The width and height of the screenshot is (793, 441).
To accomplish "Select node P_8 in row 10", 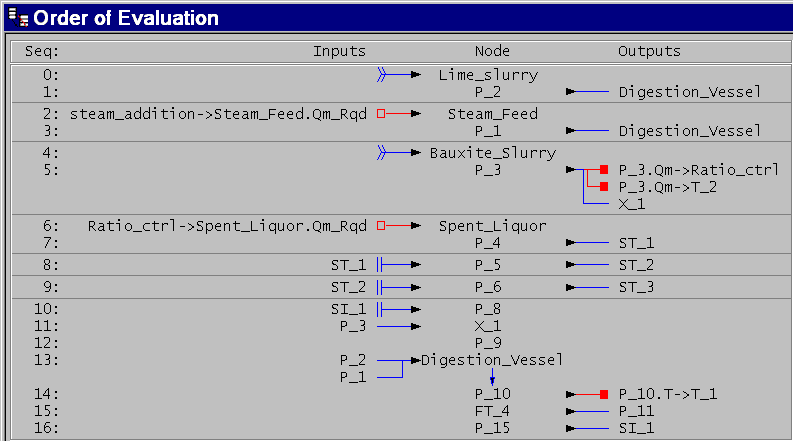I will (488, 309).
